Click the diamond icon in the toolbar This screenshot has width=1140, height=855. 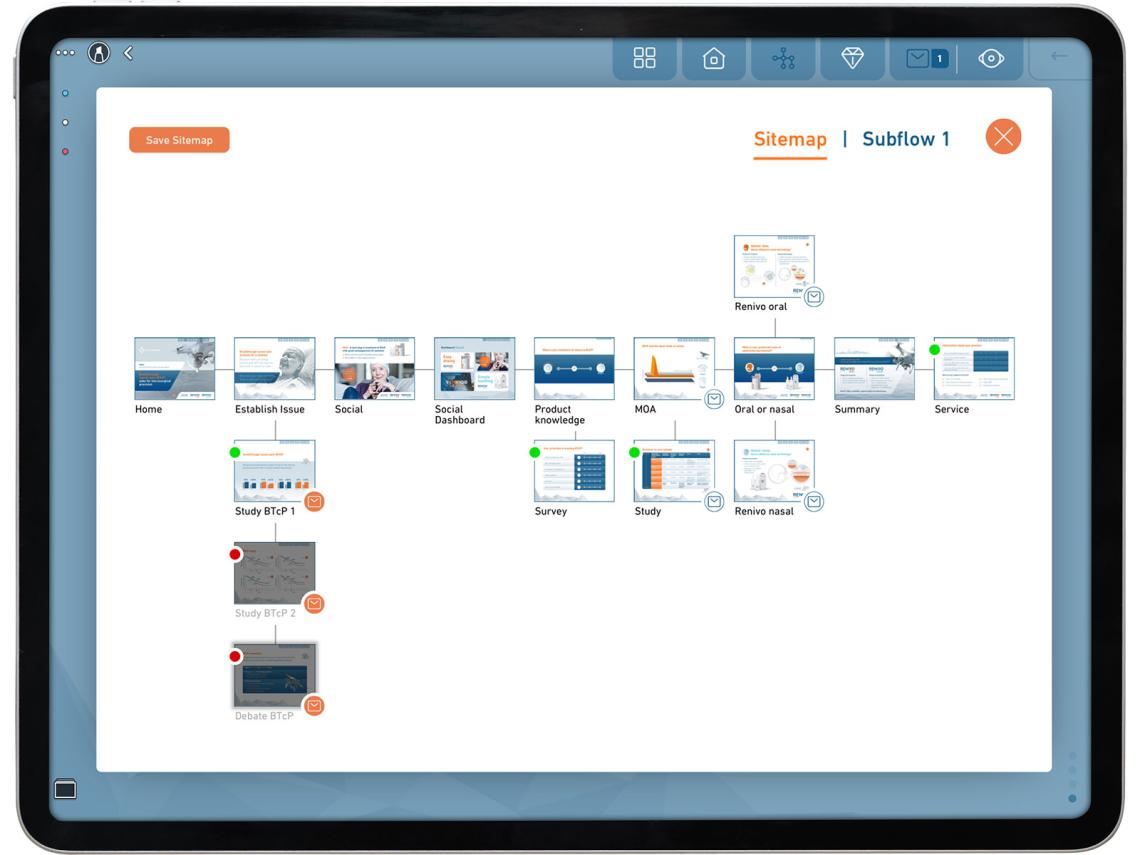pos(852,58)
